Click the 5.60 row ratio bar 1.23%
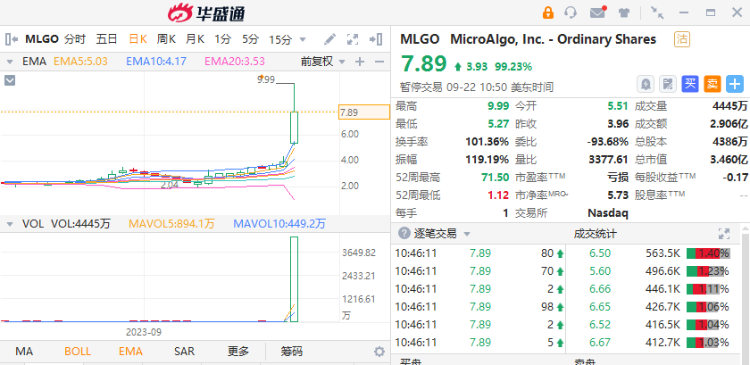 (708, 271)
